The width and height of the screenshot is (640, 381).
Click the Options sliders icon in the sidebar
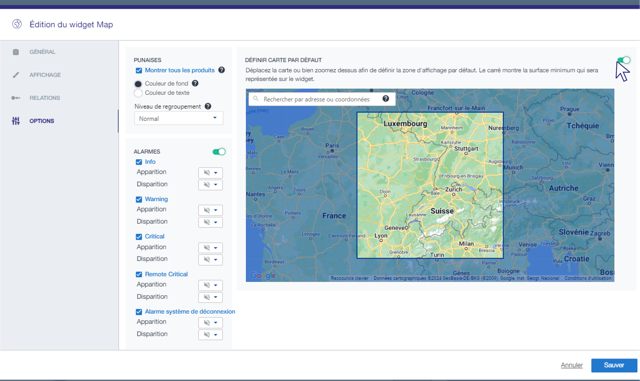[x=16, y=121]
